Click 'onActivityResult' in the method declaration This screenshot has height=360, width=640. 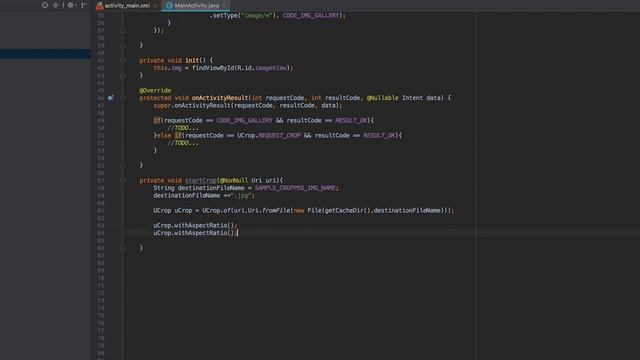[x=220, y=98]
